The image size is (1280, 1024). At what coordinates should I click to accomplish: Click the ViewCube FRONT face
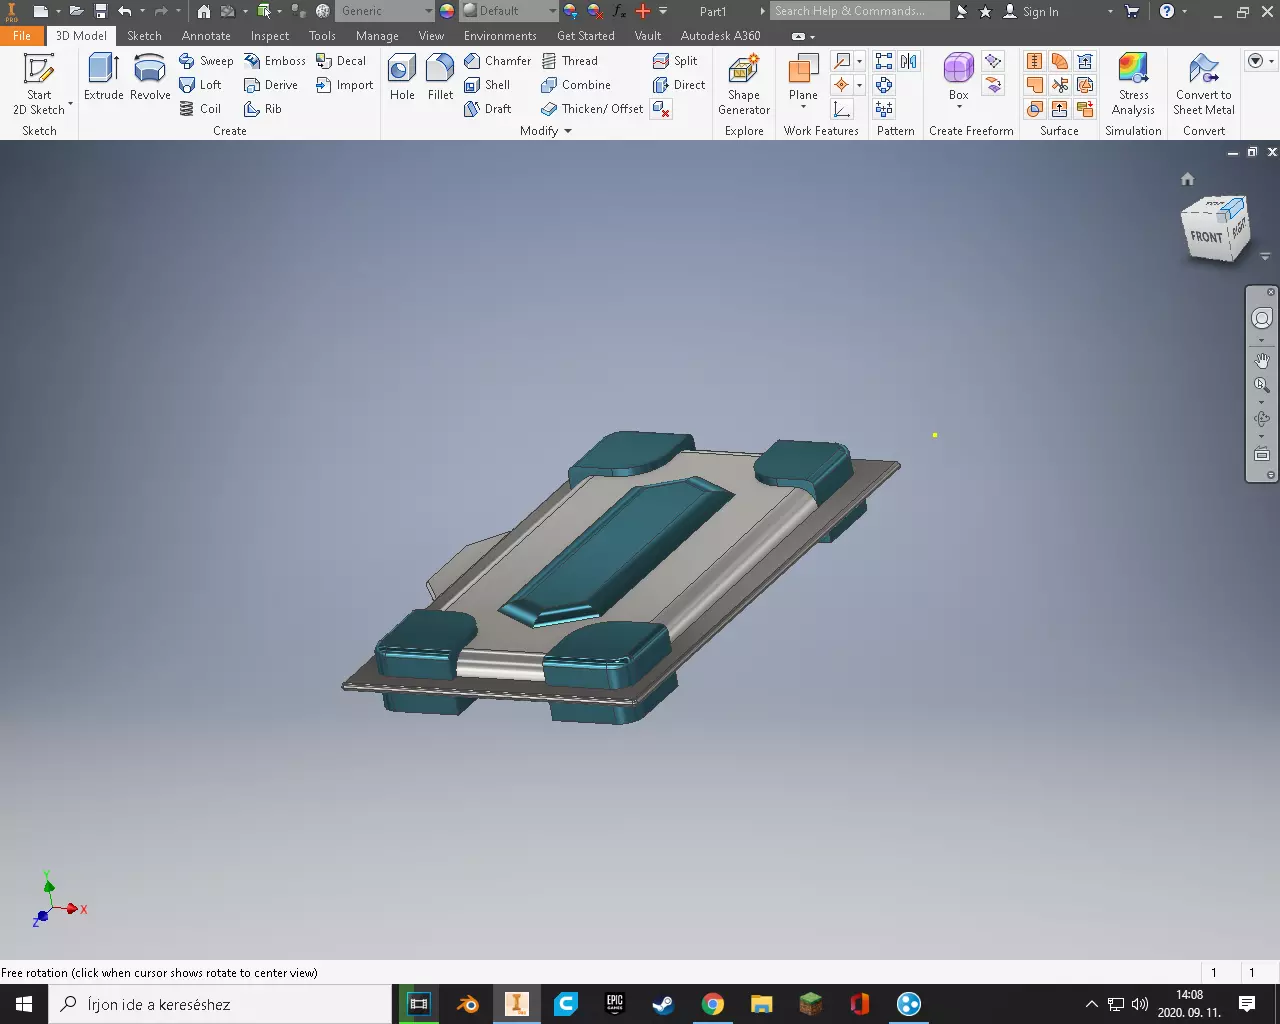(1206, 236)
